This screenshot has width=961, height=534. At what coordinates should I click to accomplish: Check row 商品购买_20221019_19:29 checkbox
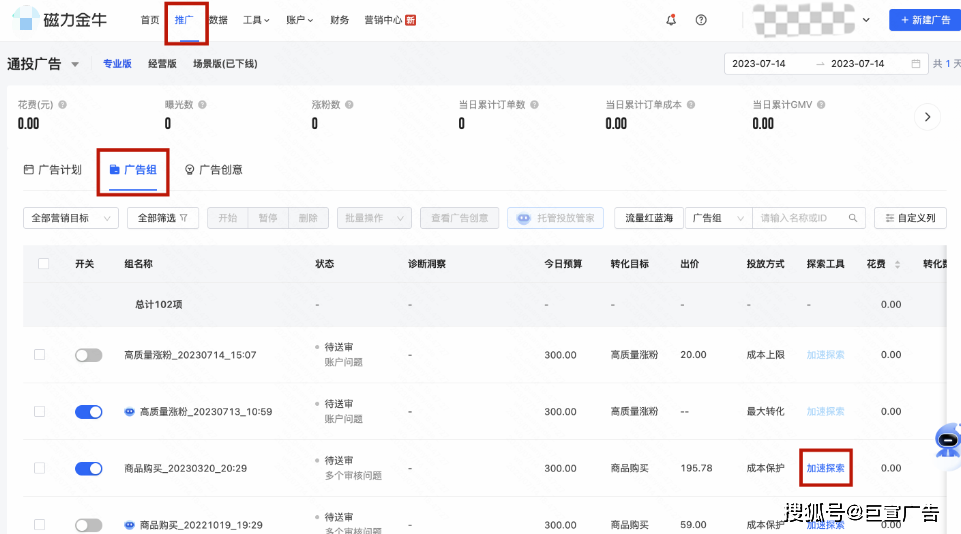(x=40, y=525)
